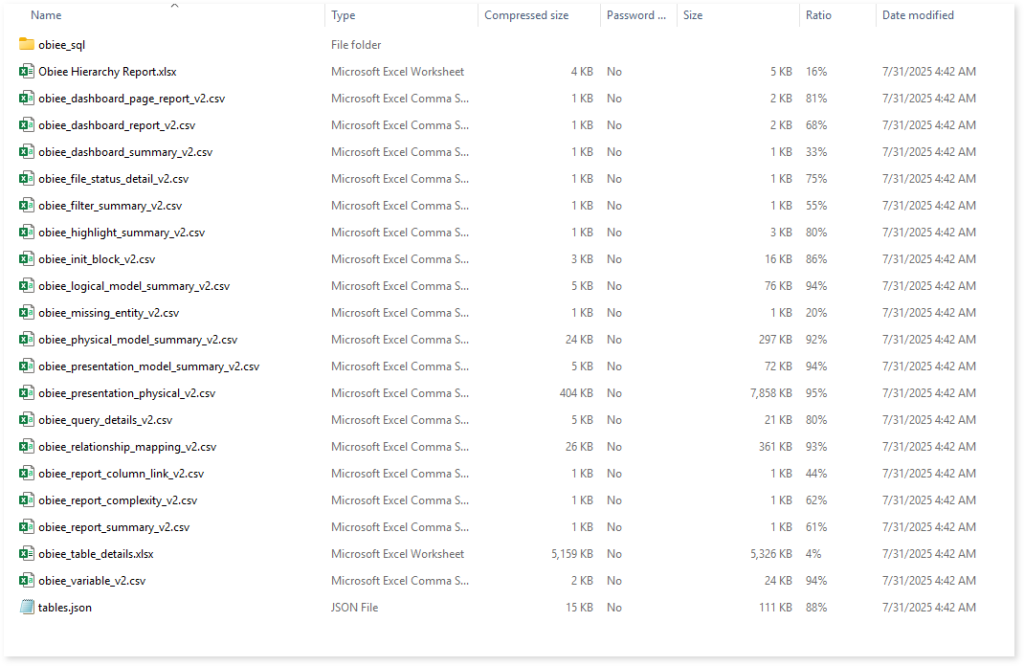The height and width of the screenshot is (666, 1024).
Task: Click the CSV icon beside obiee_variable_v2.csv
Action: [27, 580]
